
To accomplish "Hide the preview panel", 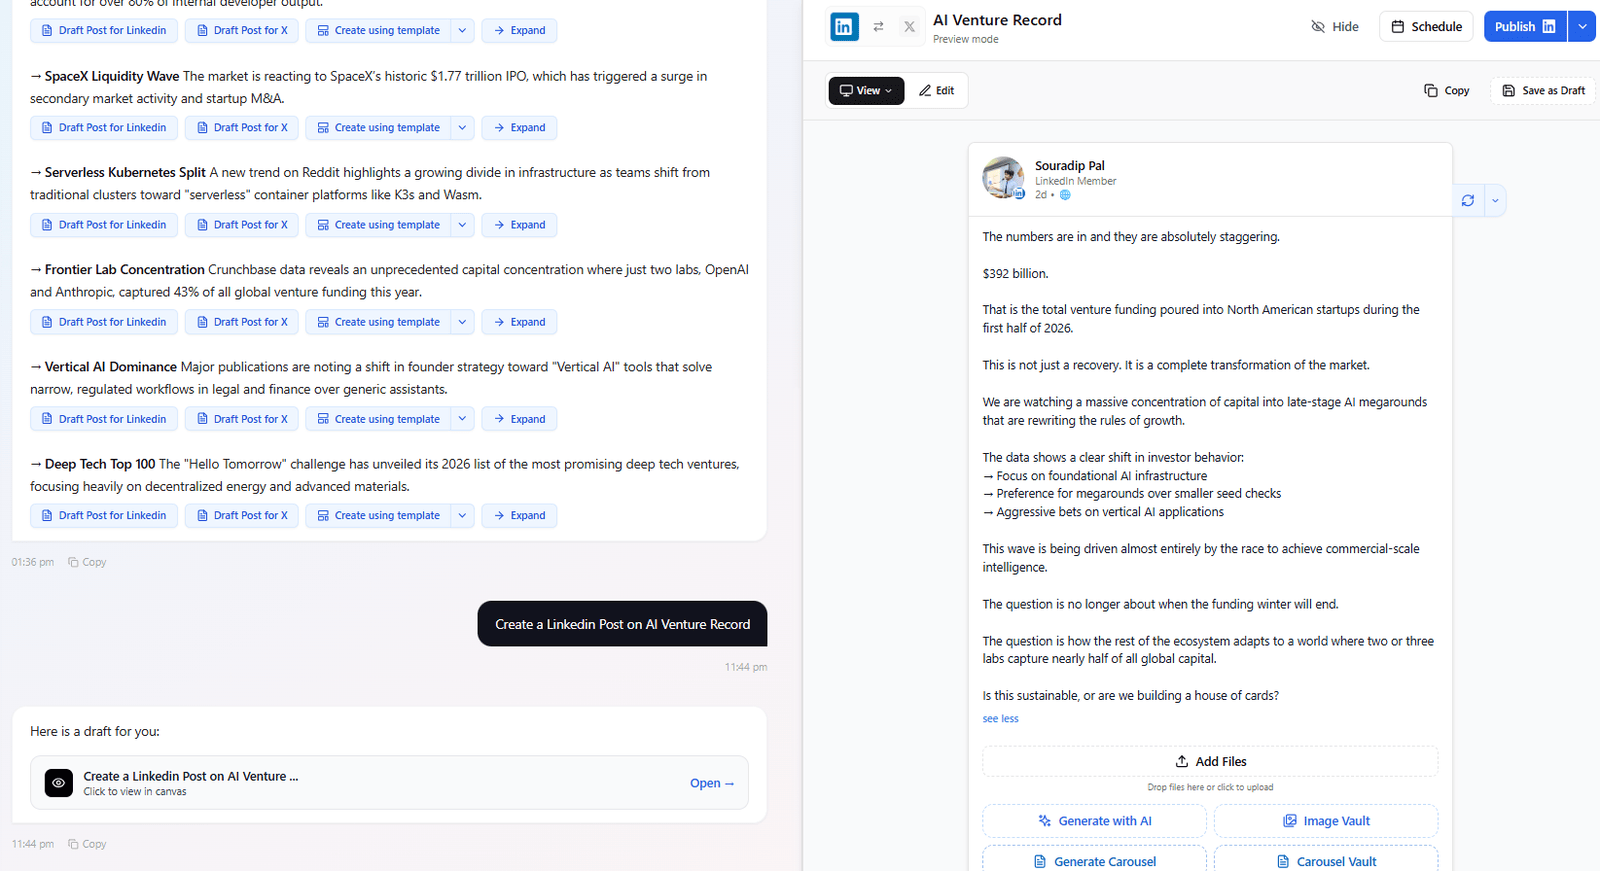I will click(1335, 27).
